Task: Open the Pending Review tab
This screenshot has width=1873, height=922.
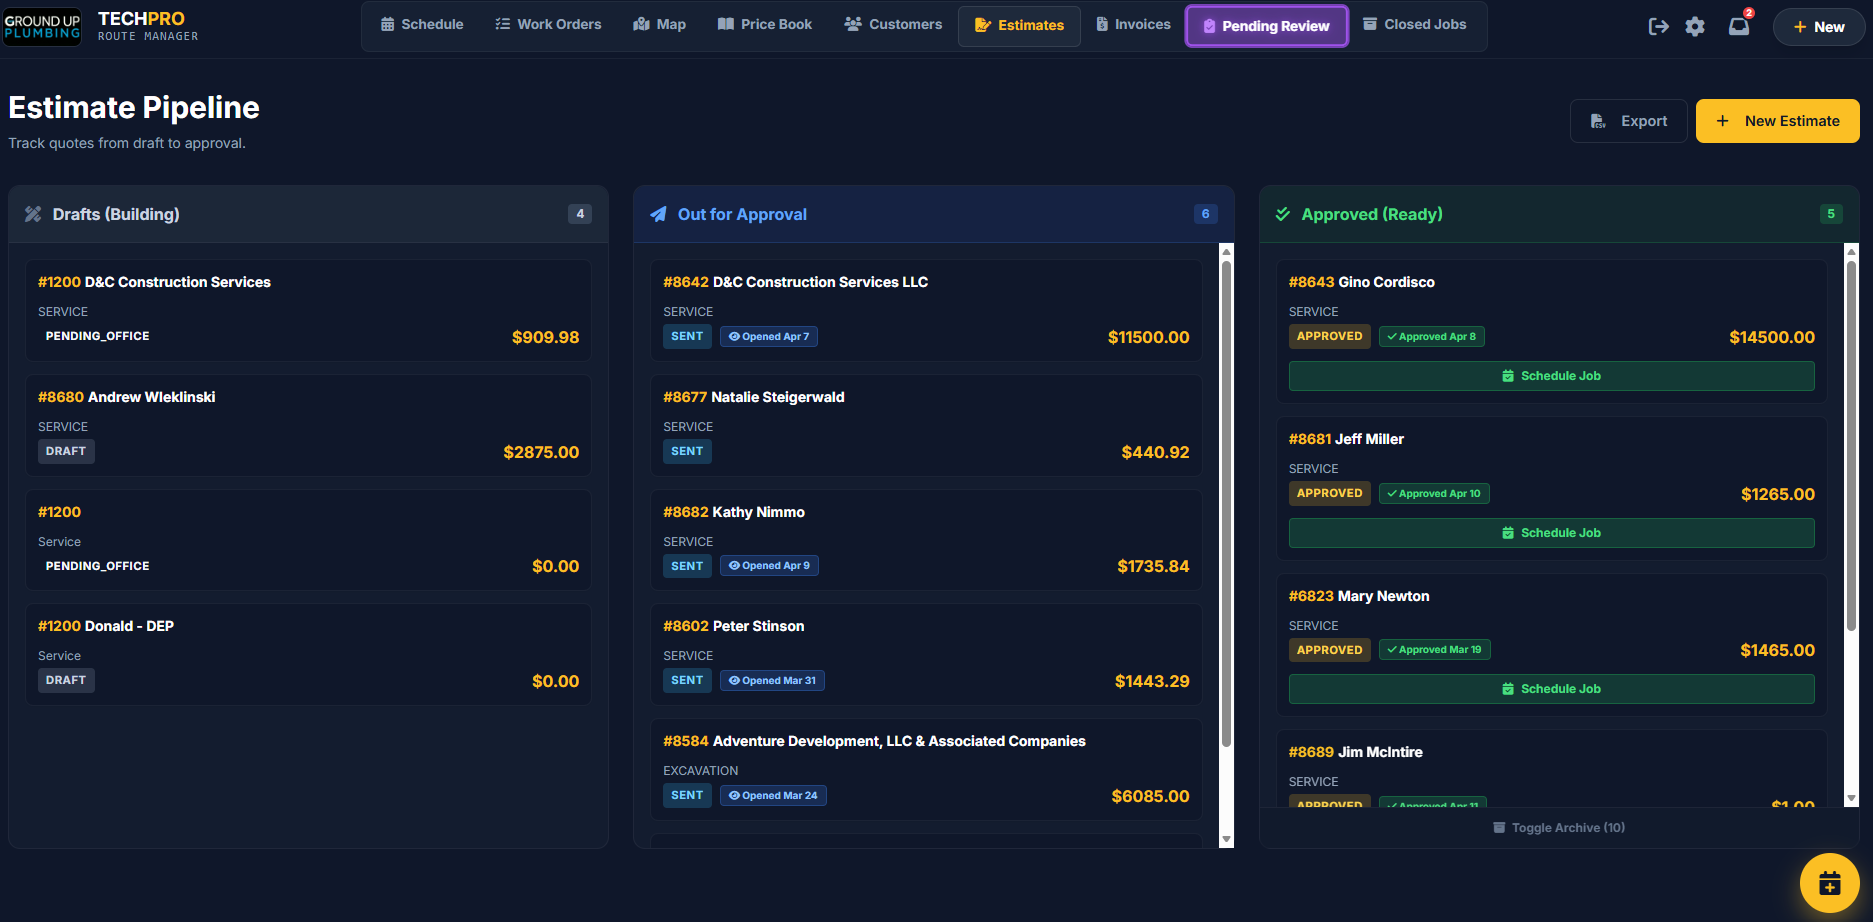Action: 1266,26
